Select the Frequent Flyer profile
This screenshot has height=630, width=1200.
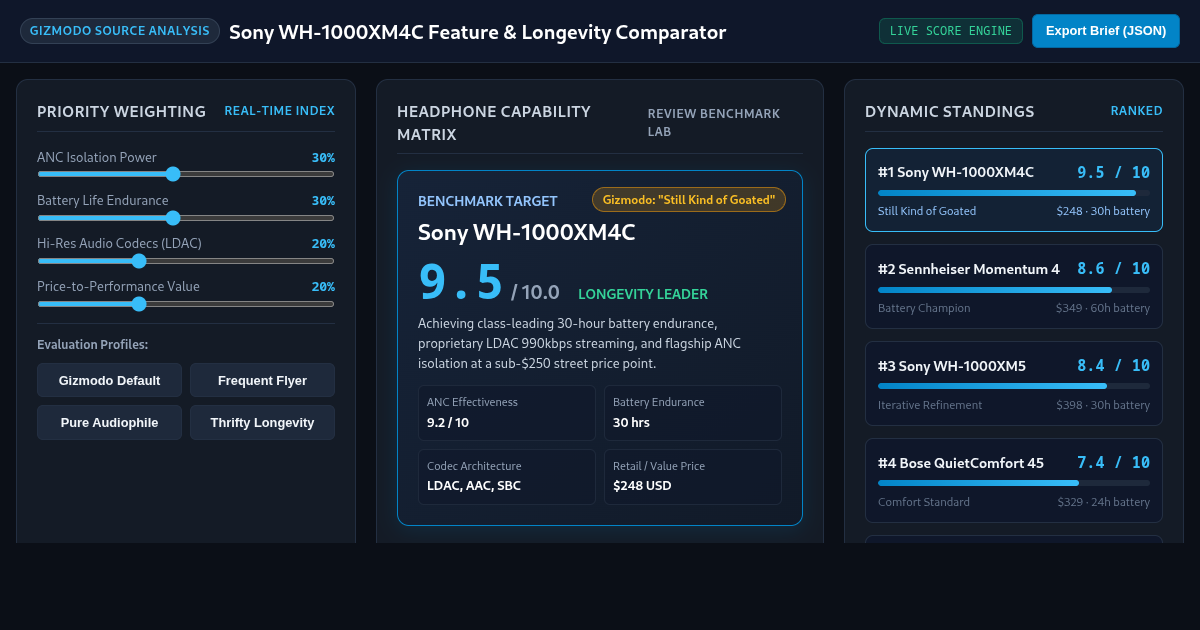point(262,380)
